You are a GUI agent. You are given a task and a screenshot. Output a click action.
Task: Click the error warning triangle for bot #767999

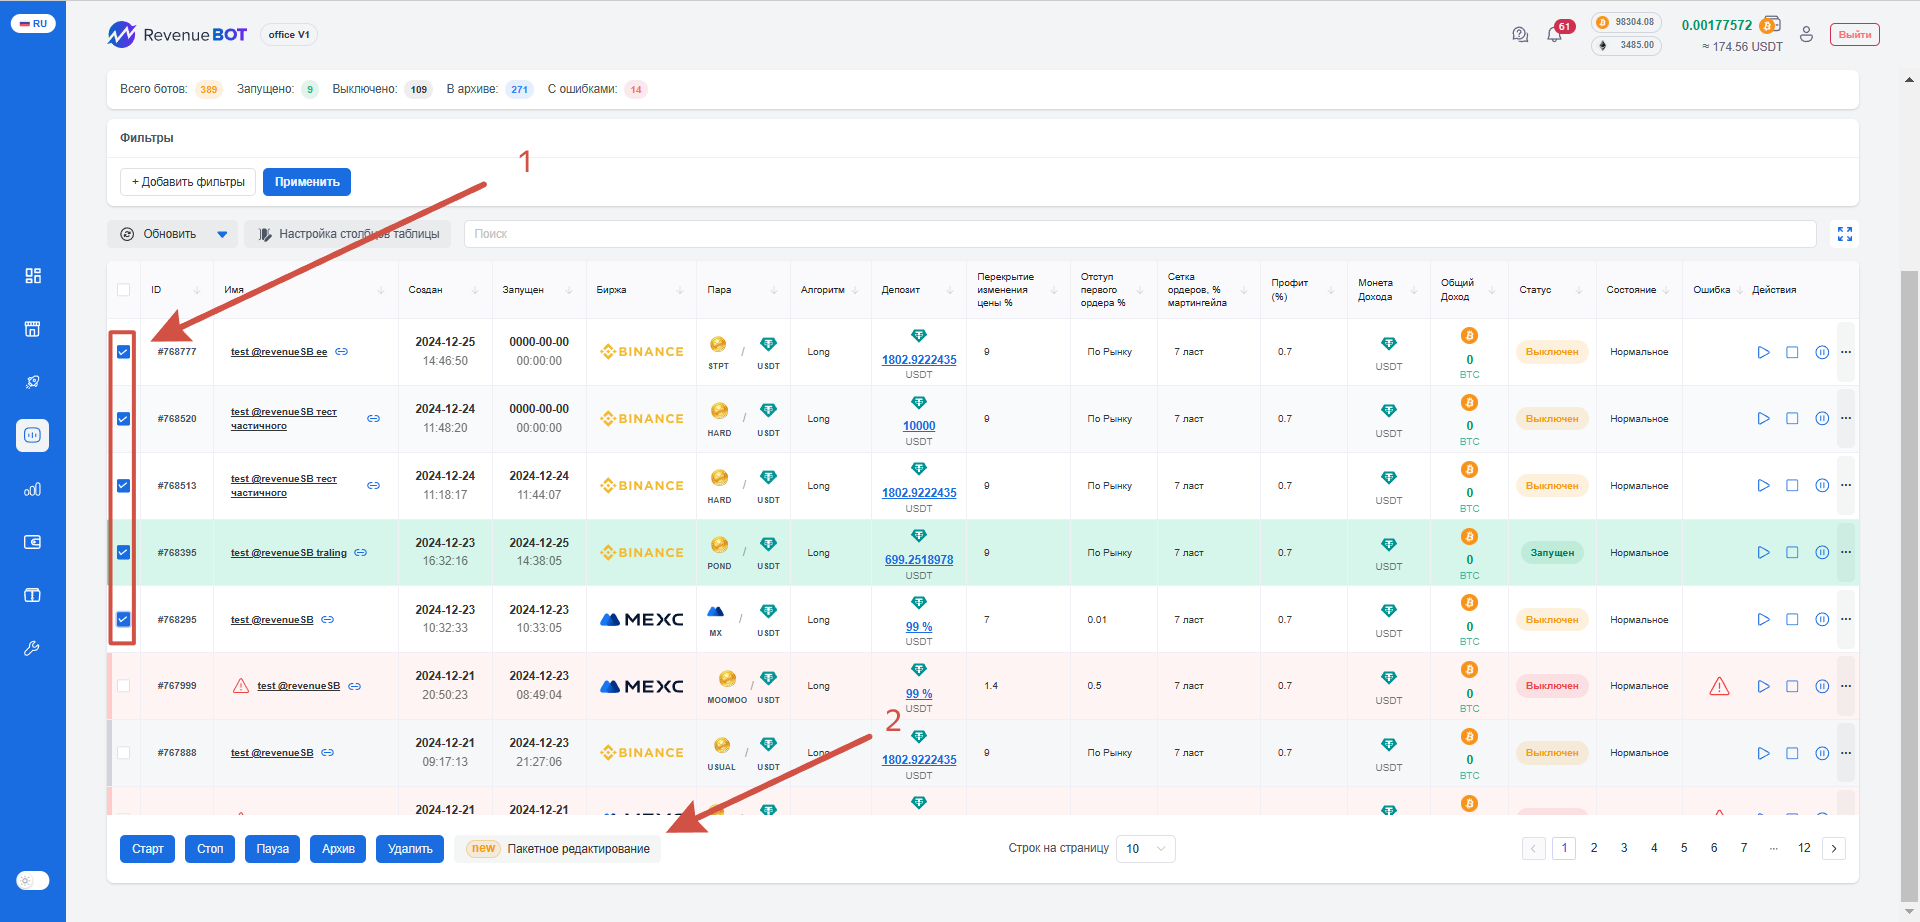(1719, 686)
